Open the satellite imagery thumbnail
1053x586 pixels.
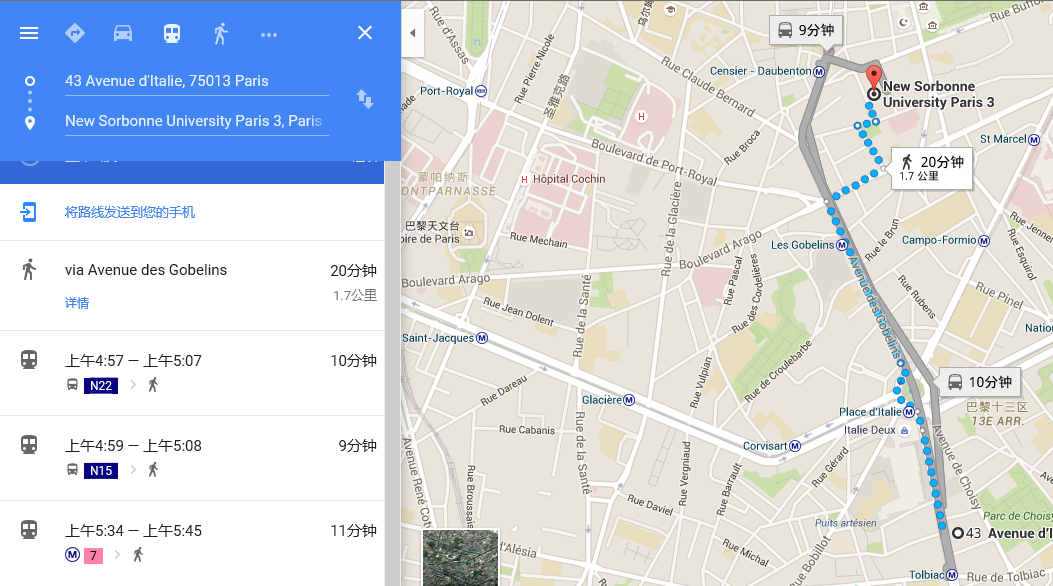click(x=461, y=558)
